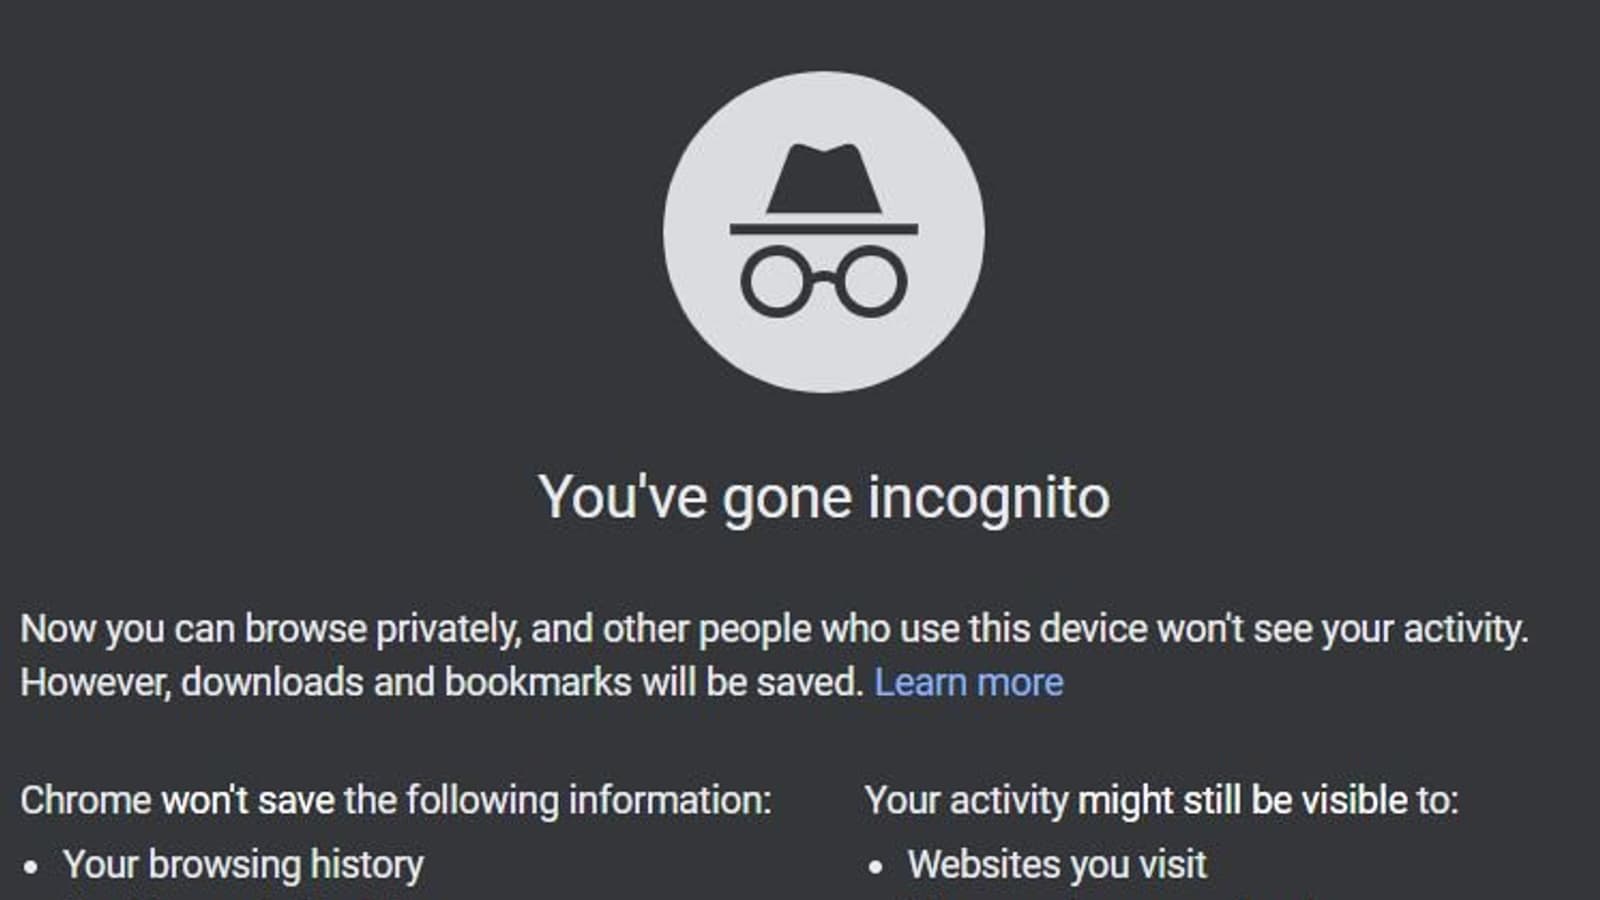Screen dimensions: 1600x900
Task: Open the "Learn more" link
Action: (x=968, y=683)
